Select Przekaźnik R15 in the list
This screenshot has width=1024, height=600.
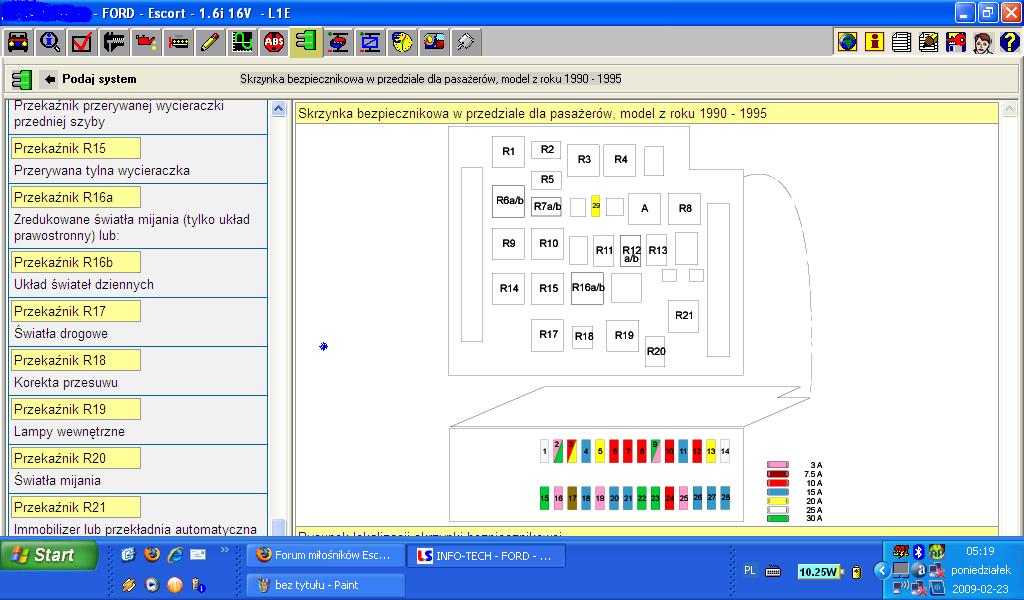(x=75, y=148)
